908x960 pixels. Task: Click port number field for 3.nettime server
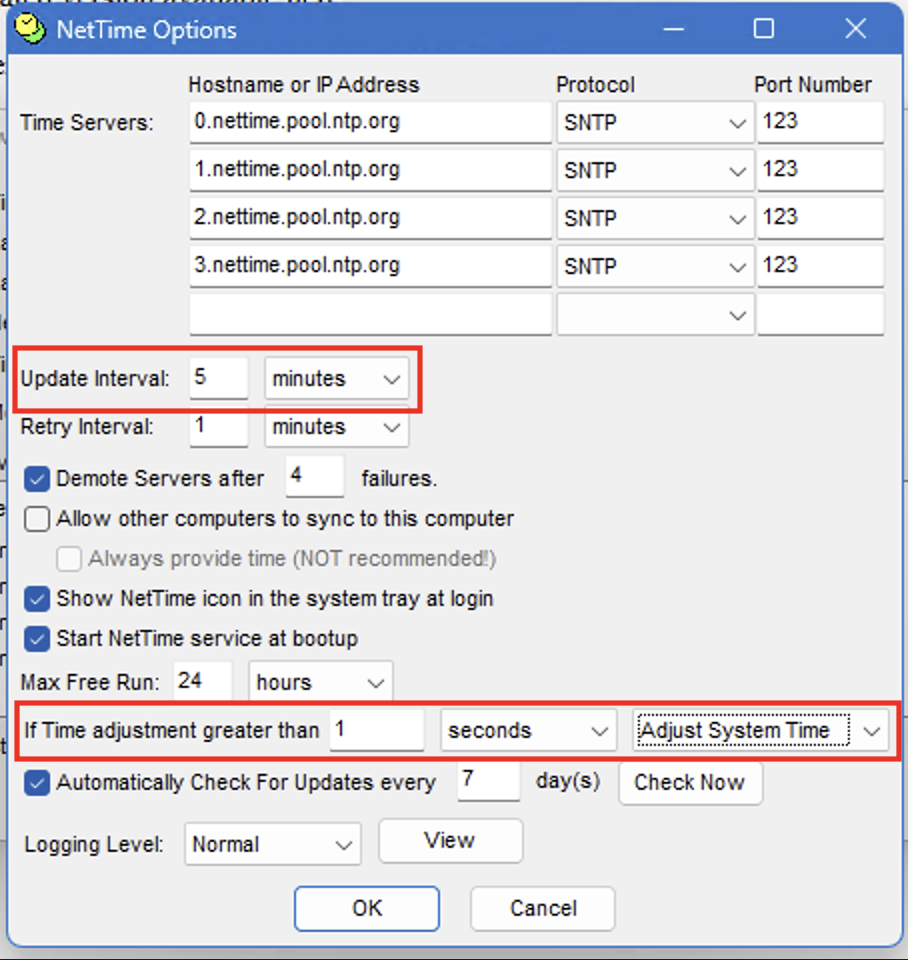coord(820,266)
